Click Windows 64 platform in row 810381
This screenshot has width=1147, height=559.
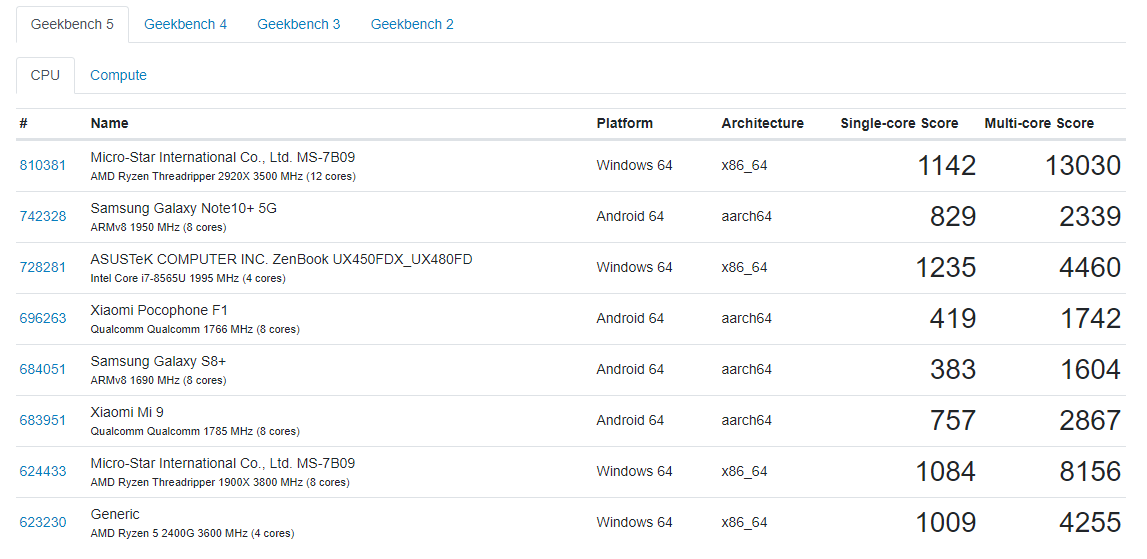pos(634,165)
